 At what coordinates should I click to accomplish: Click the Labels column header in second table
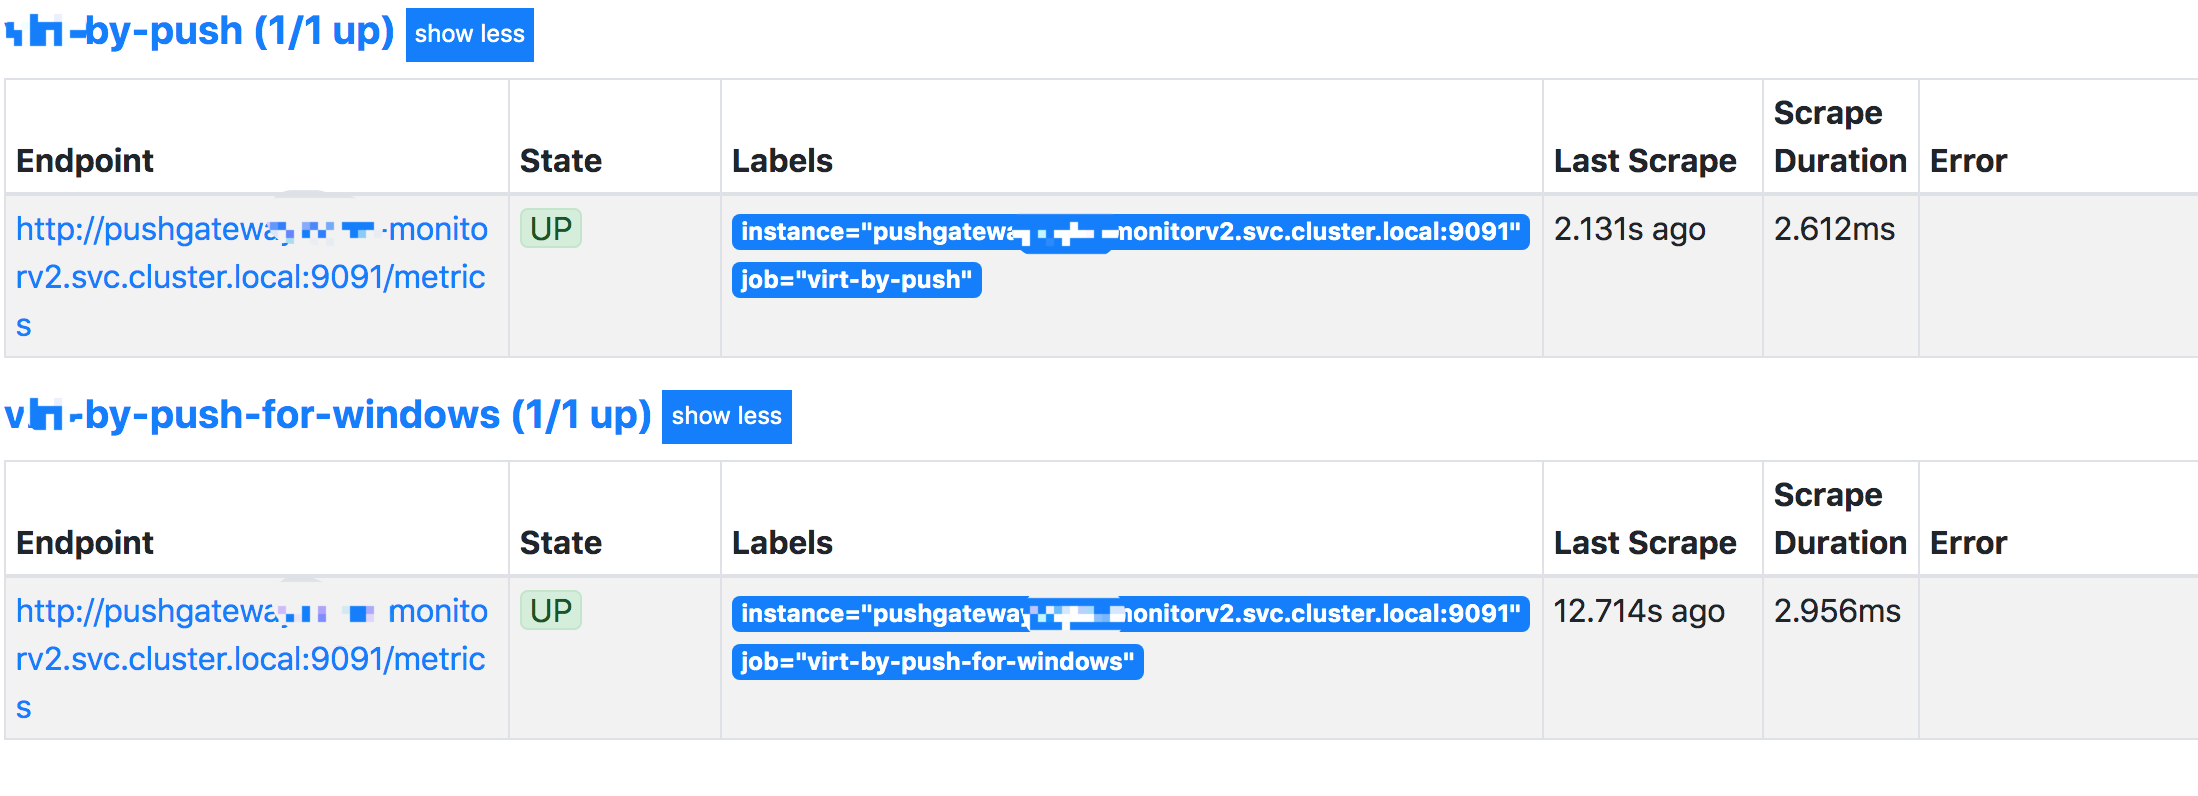[x=783, y=543]
